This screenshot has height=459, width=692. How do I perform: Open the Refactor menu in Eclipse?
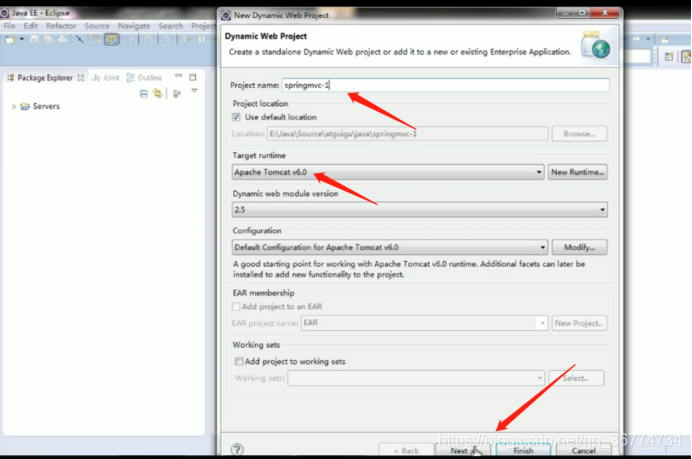[61, 26]
